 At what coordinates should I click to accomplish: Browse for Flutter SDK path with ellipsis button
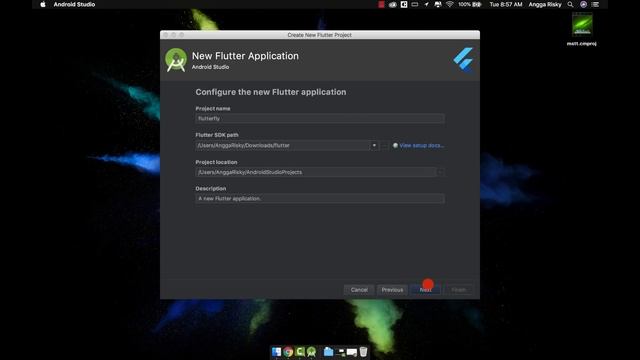[385, 145]
